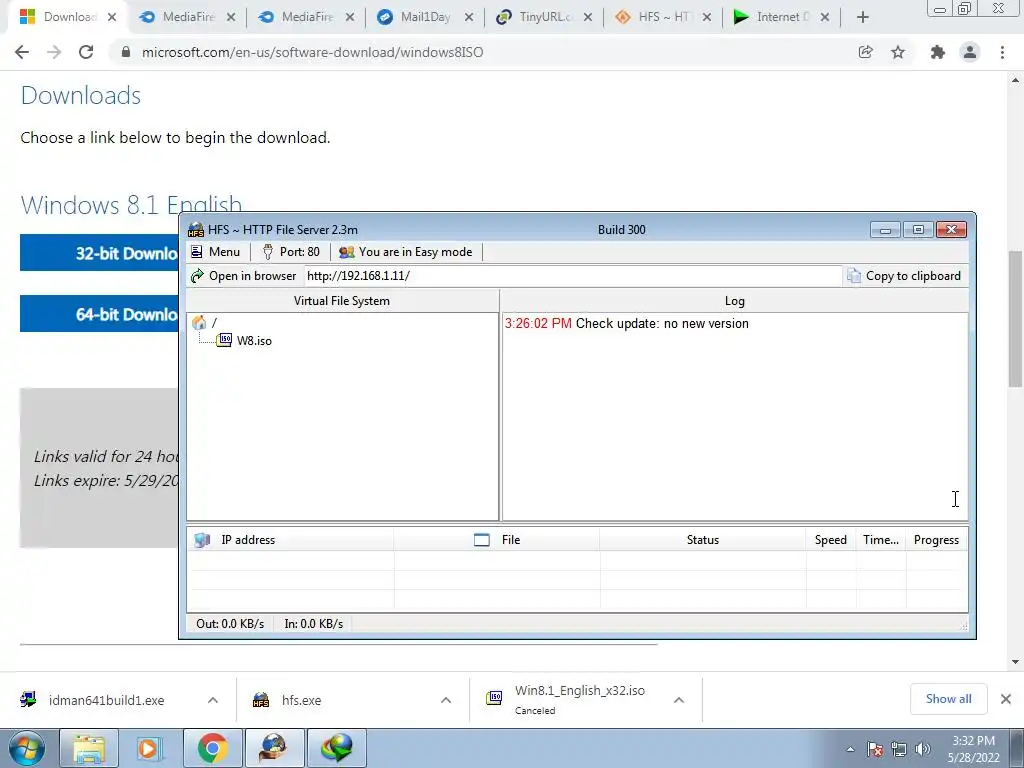Viewport: 1024px width, 768px height.
Task: Click the Chrome address bar URL
Action: [312, 52]
